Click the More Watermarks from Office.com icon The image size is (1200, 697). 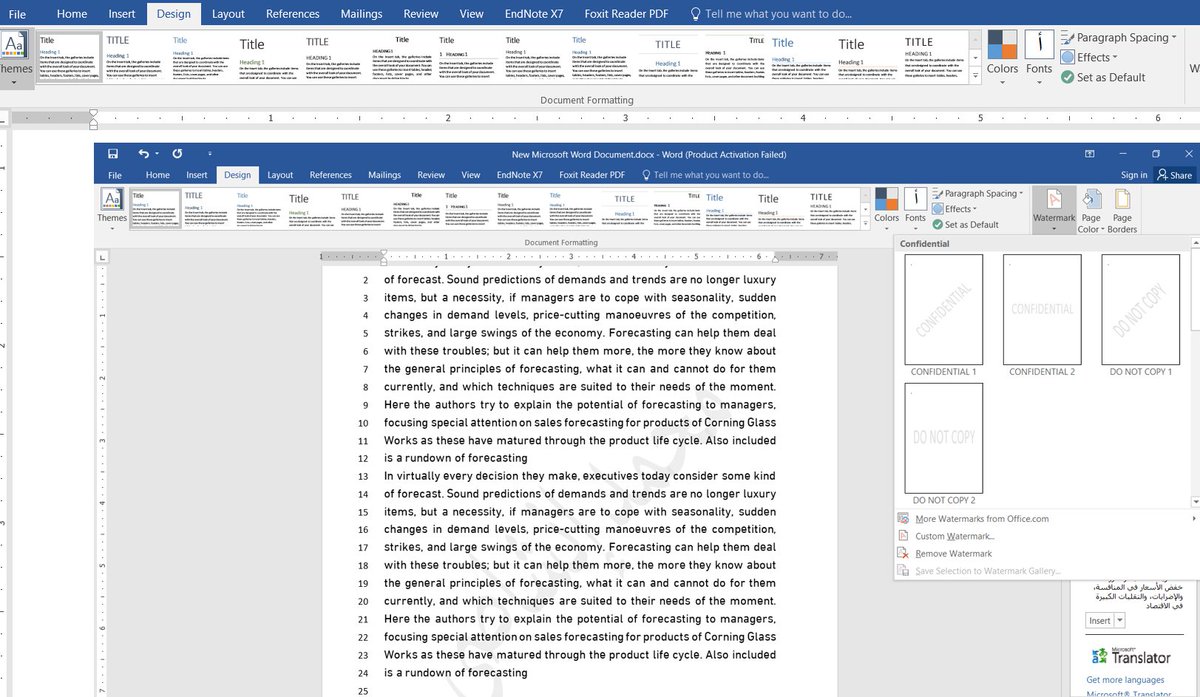point(904,519)
